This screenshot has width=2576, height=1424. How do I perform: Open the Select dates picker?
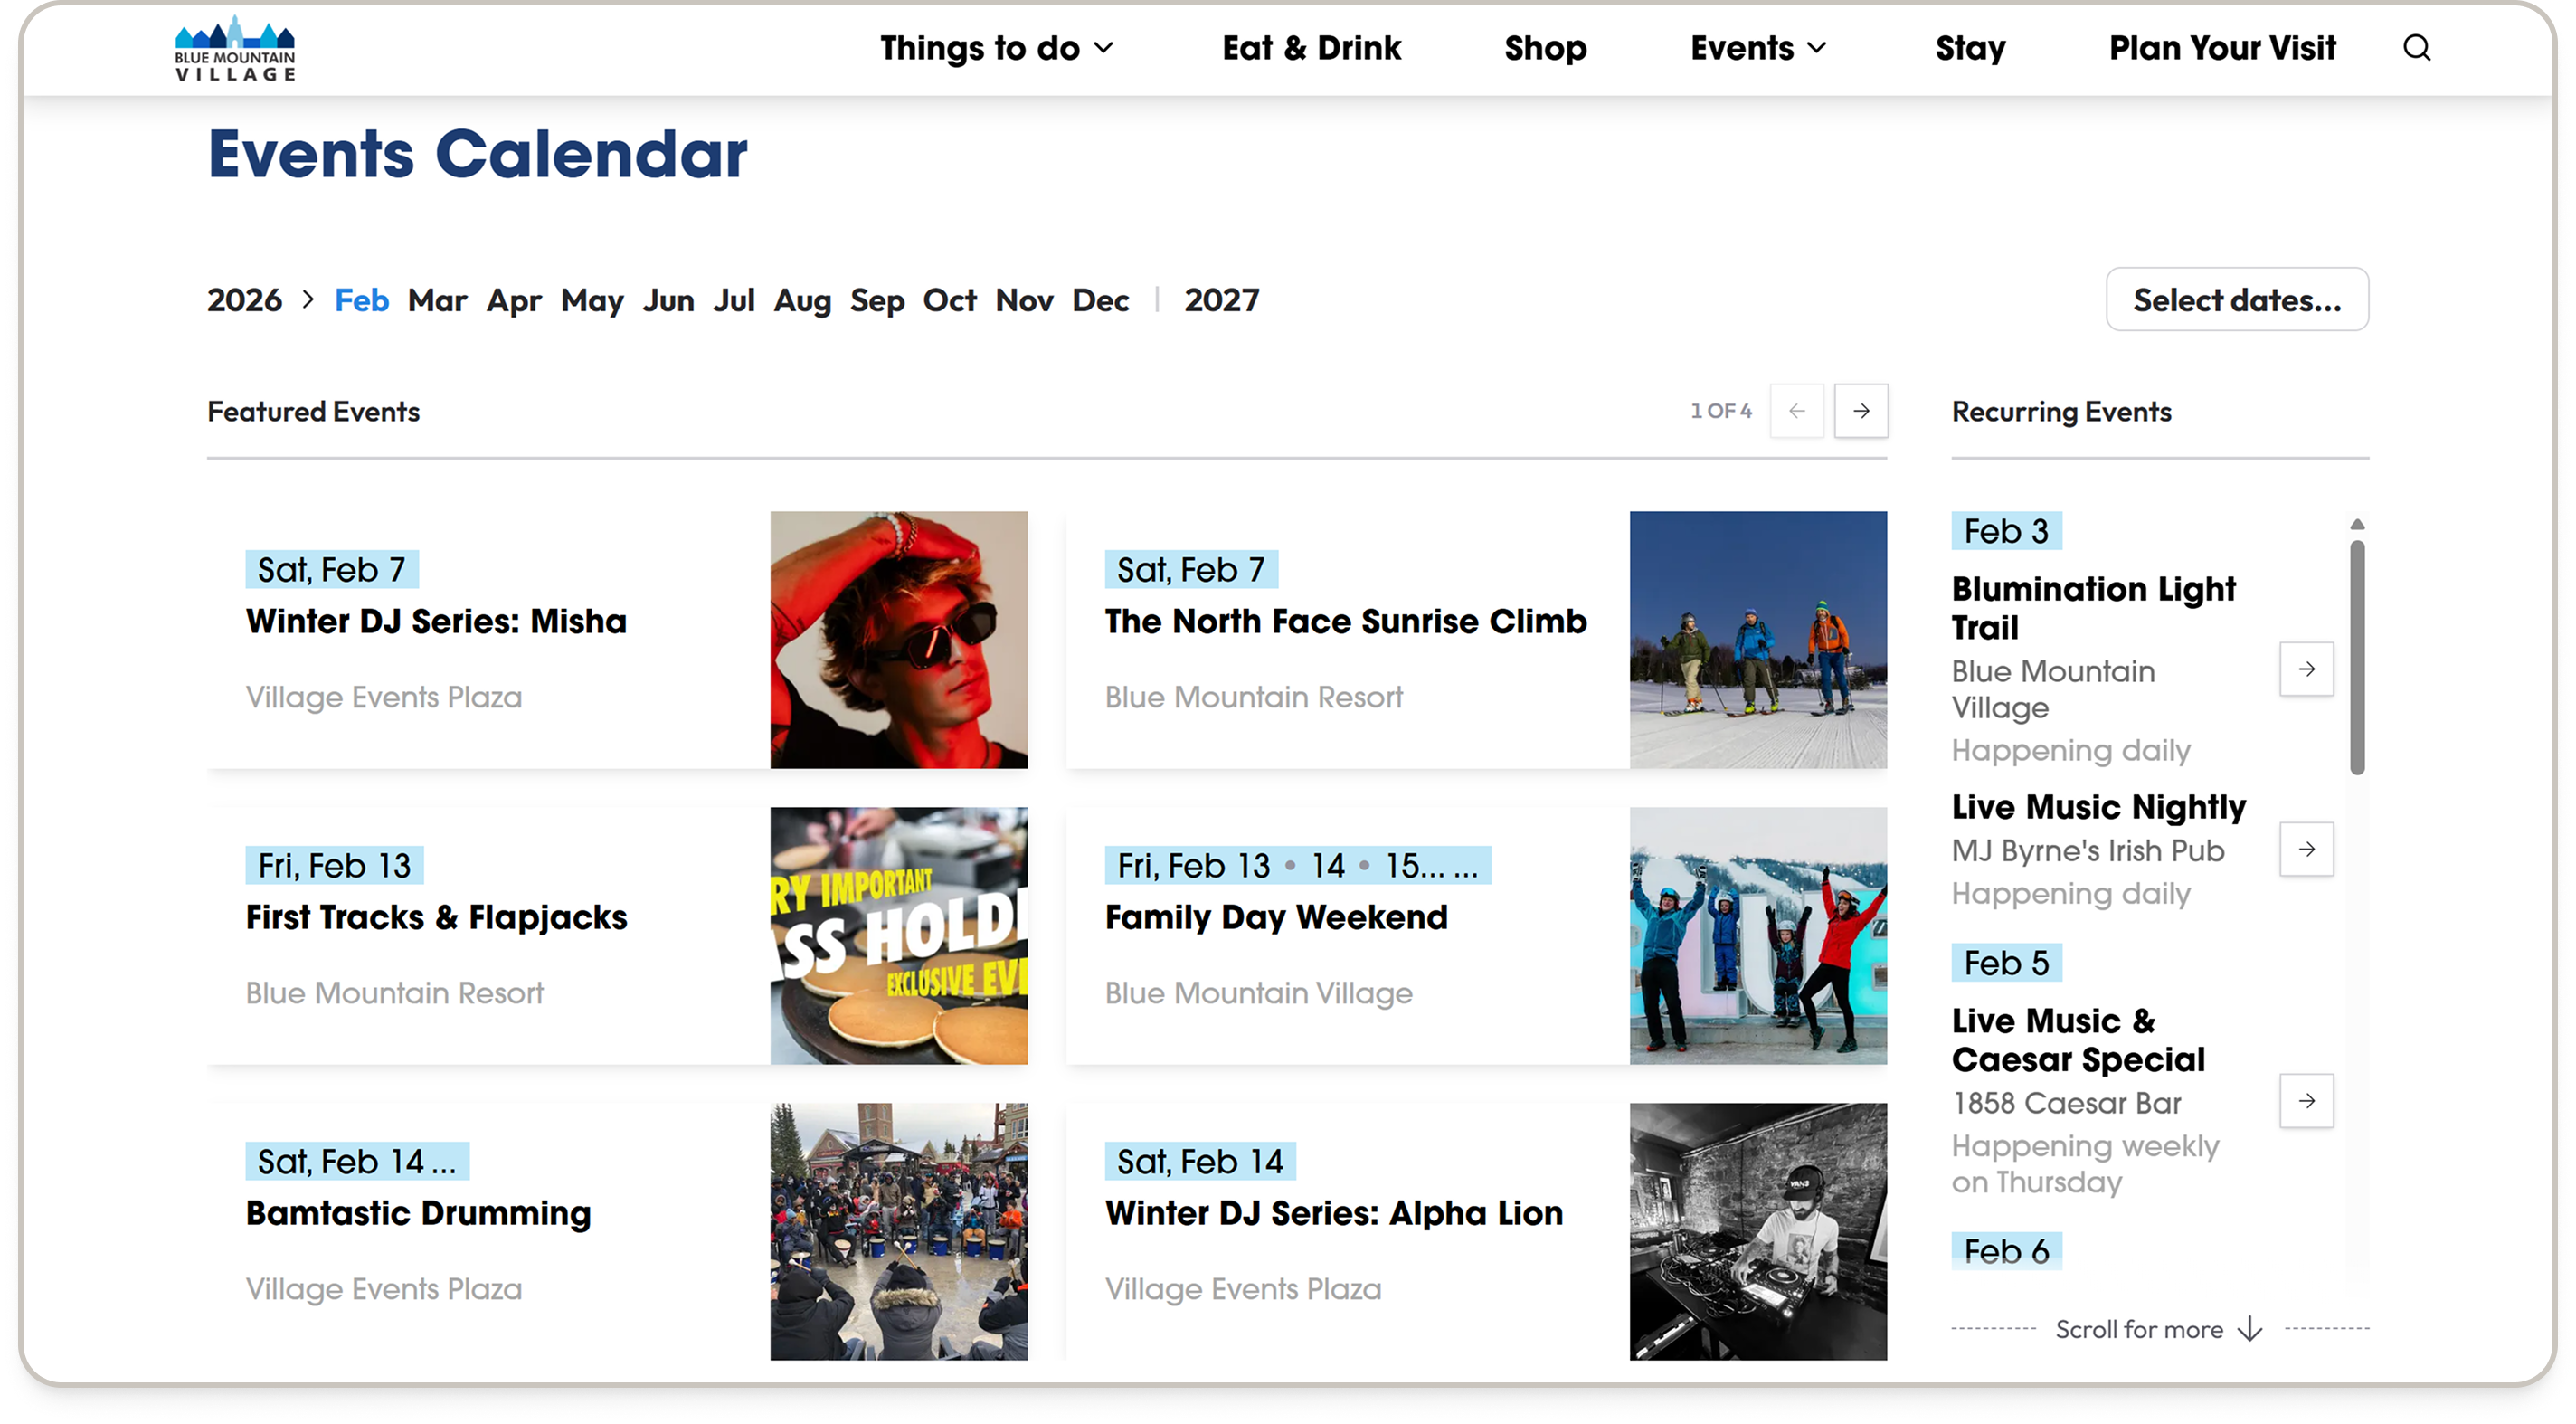pyautogui.click(x=2236, y=300)
